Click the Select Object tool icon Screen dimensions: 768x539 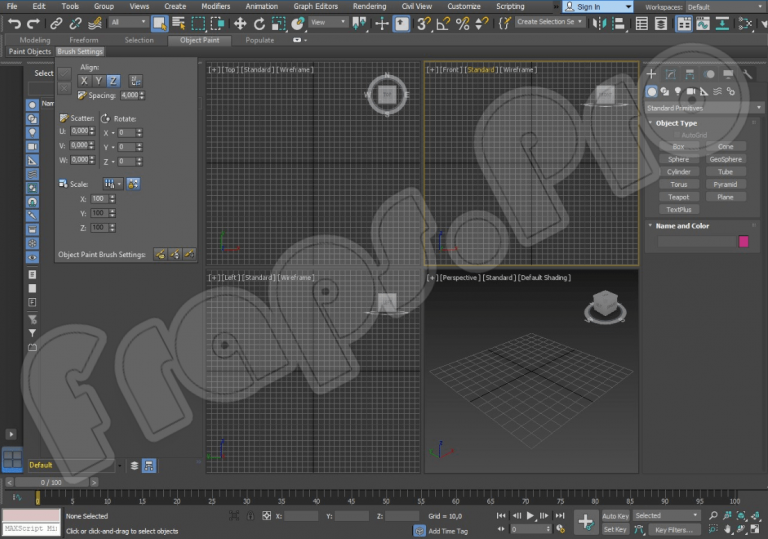tap(160, 22)
